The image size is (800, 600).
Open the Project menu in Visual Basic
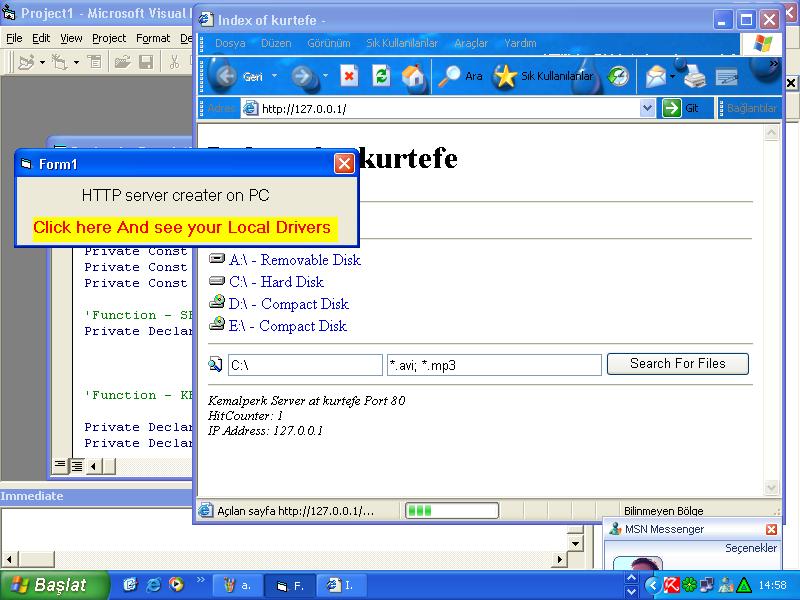[109, 38]
